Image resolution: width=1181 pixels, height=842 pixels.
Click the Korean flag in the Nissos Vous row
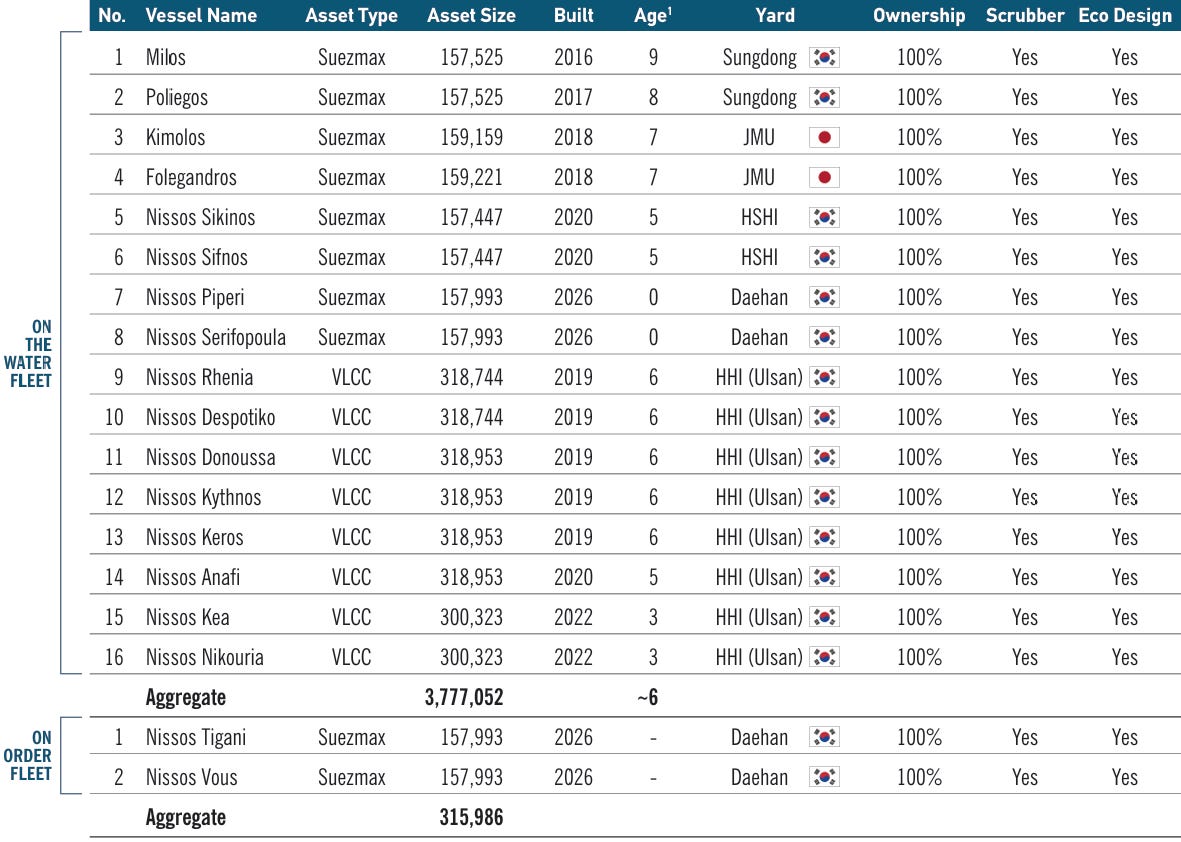click(824, 776)
